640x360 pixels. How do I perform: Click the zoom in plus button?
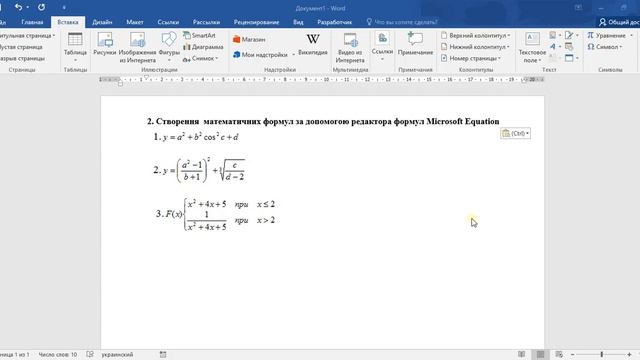pyautogui.click(x=629, y=354)
